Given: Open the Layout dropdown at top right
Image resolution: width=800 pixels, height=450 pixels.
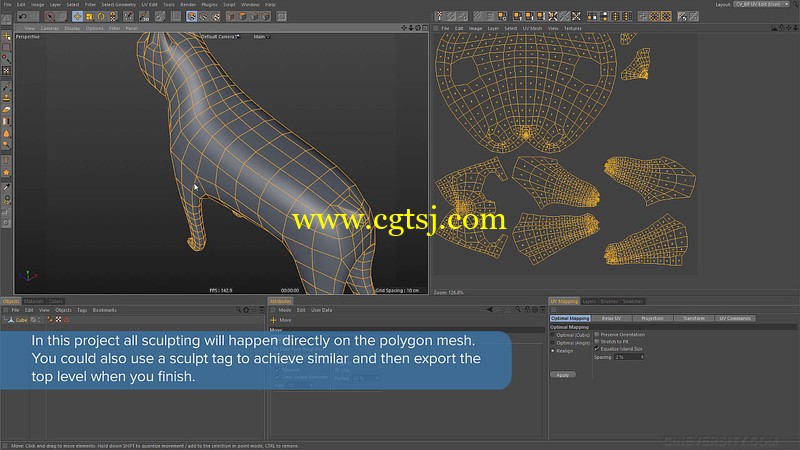Looking at the screenshot, I should (761, 4).
